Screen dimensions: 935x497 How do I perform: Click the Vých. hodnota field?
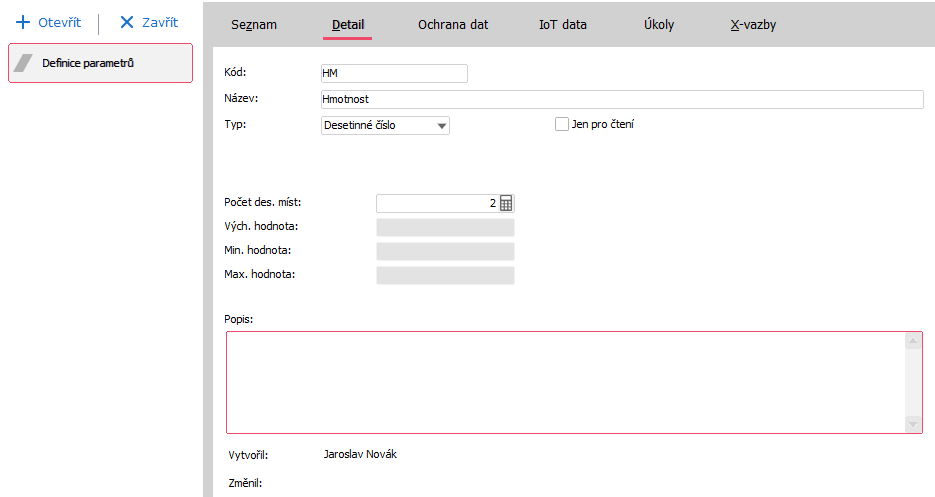(445, 227)
